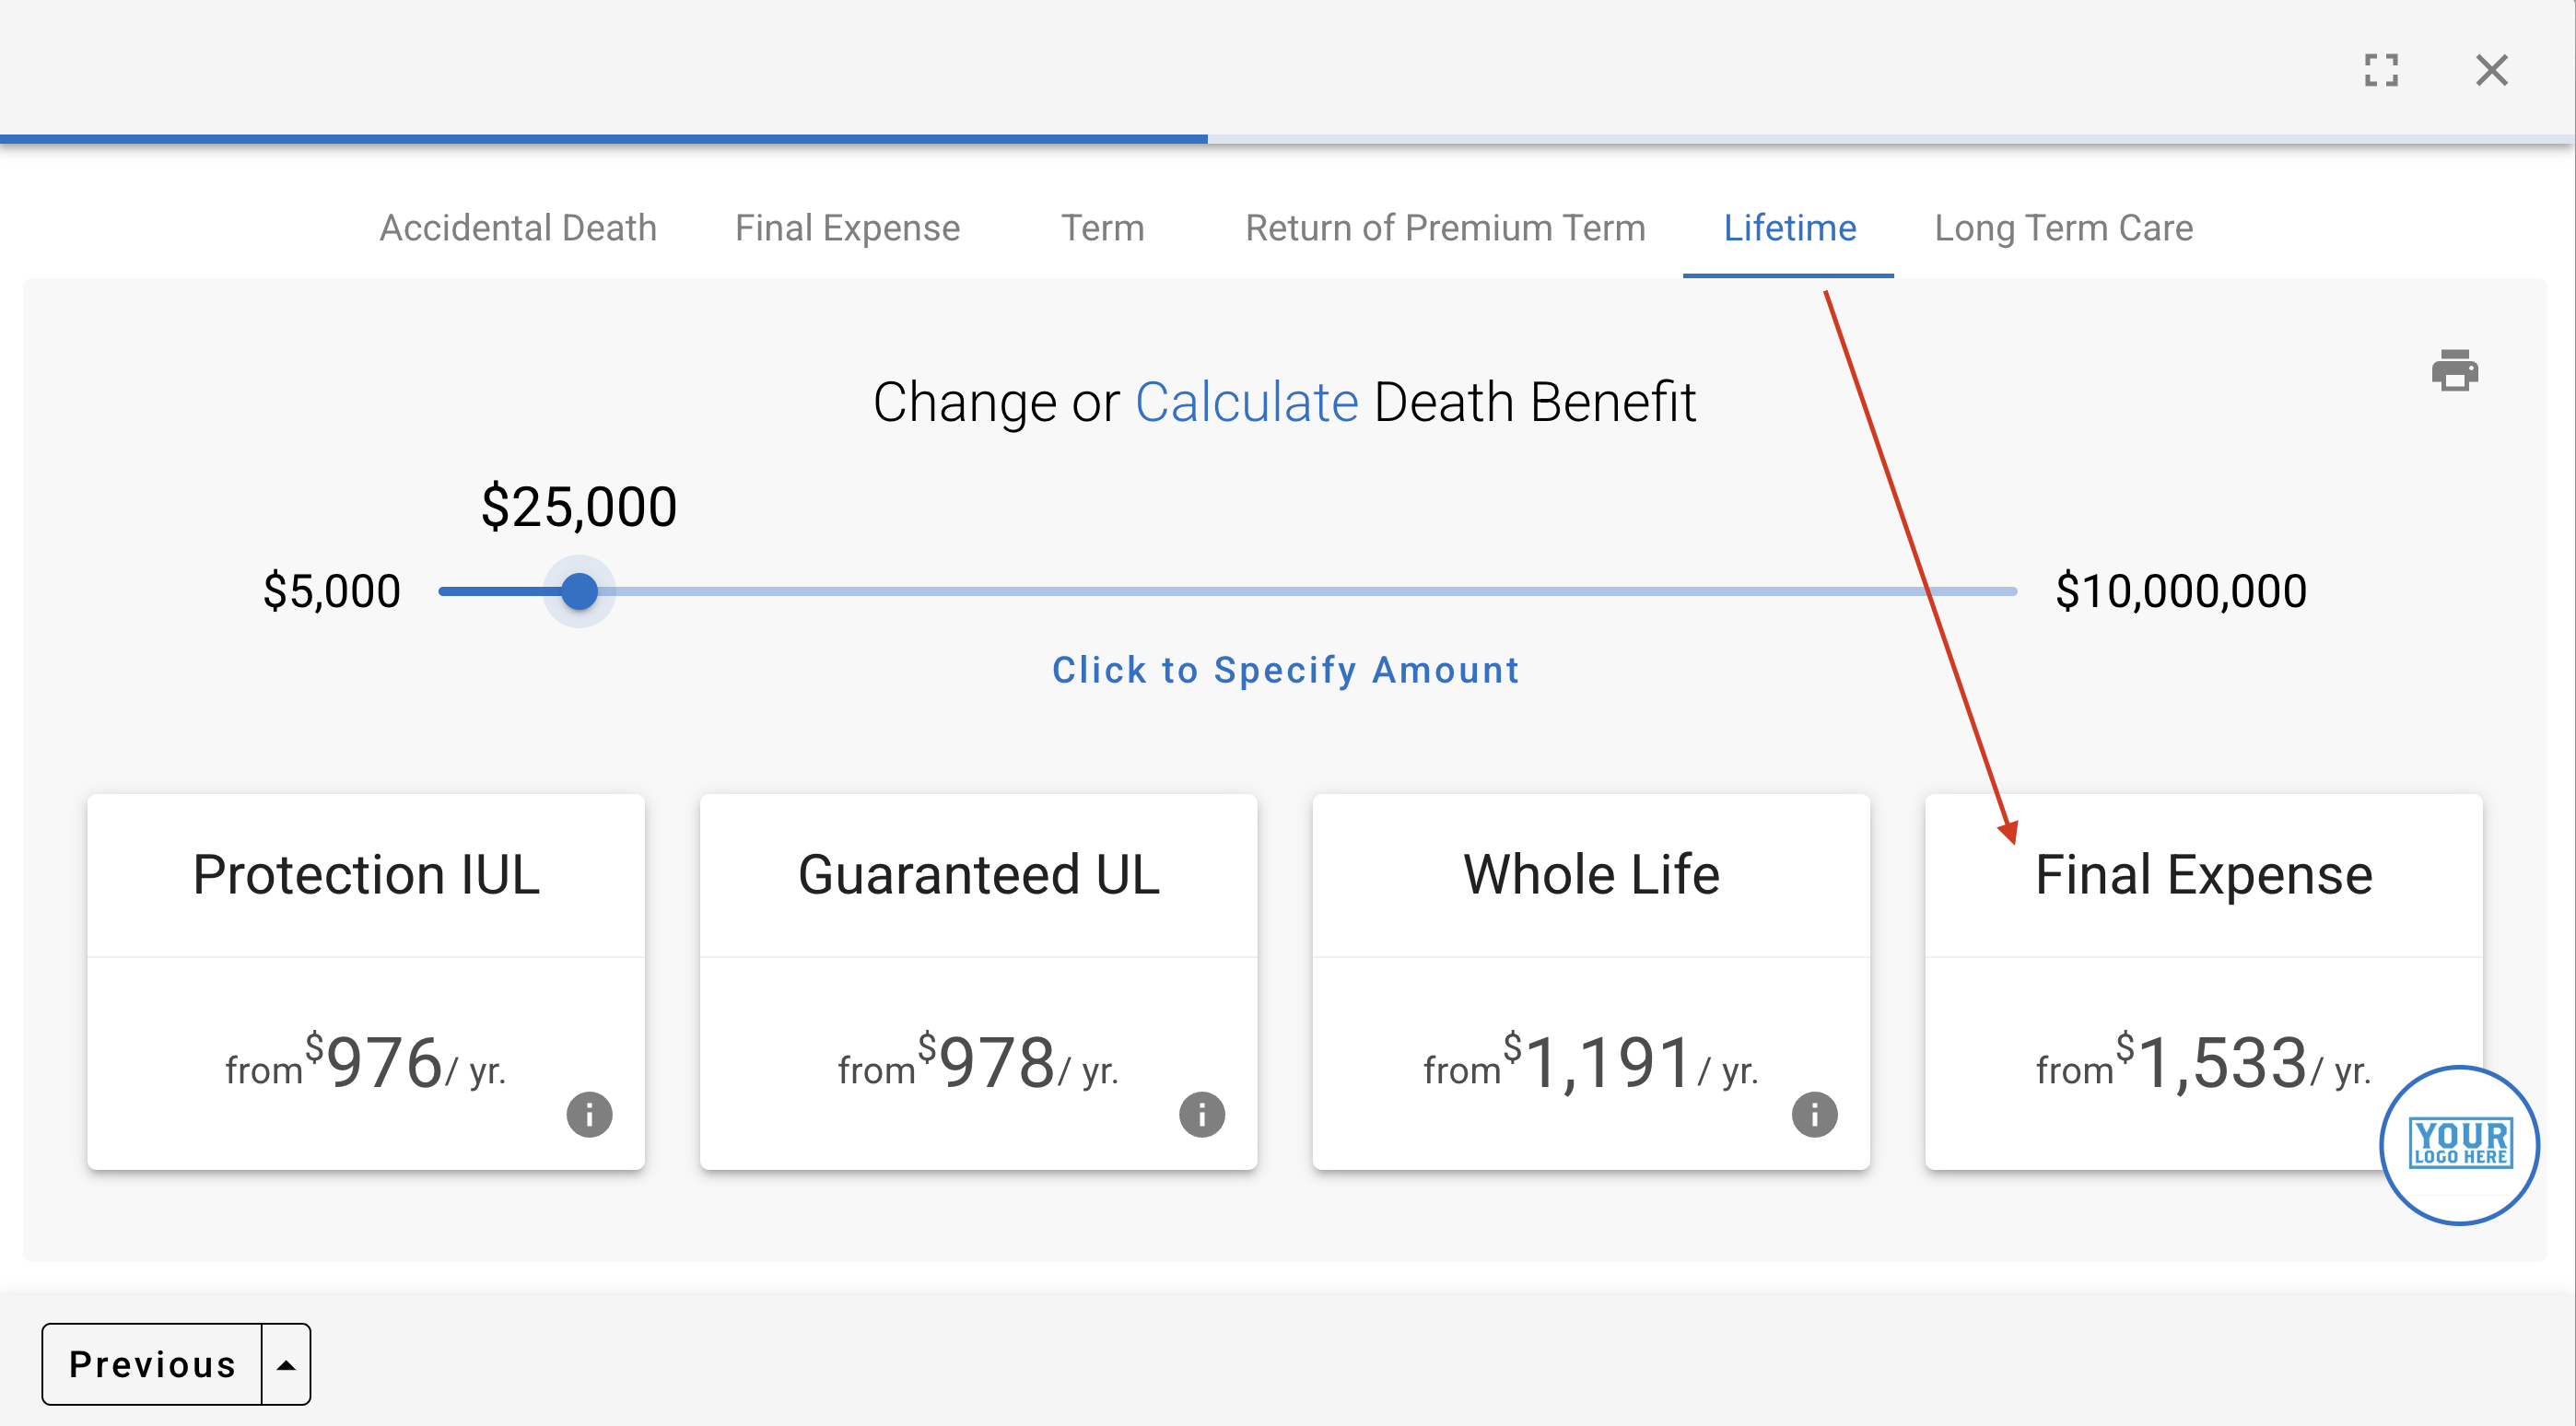Click to Specify Amount link
The width and height of the screenshot is (2576, 1426).
[x=1285, y=670]
